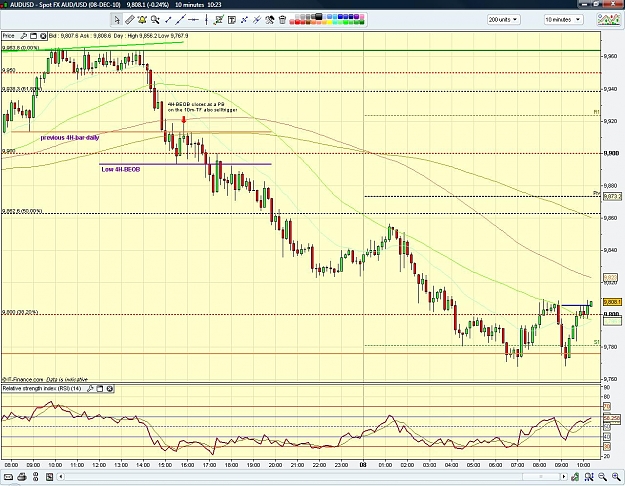Open the hammer settings tool
The height and width of the screenshot is (486, 625).
click(270, 20)
